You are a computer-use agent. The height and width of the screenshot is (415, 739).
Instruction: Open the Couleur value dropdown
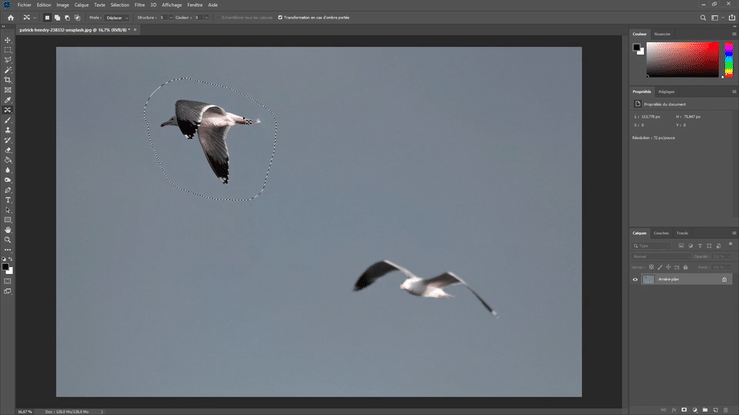click(206, 17)
